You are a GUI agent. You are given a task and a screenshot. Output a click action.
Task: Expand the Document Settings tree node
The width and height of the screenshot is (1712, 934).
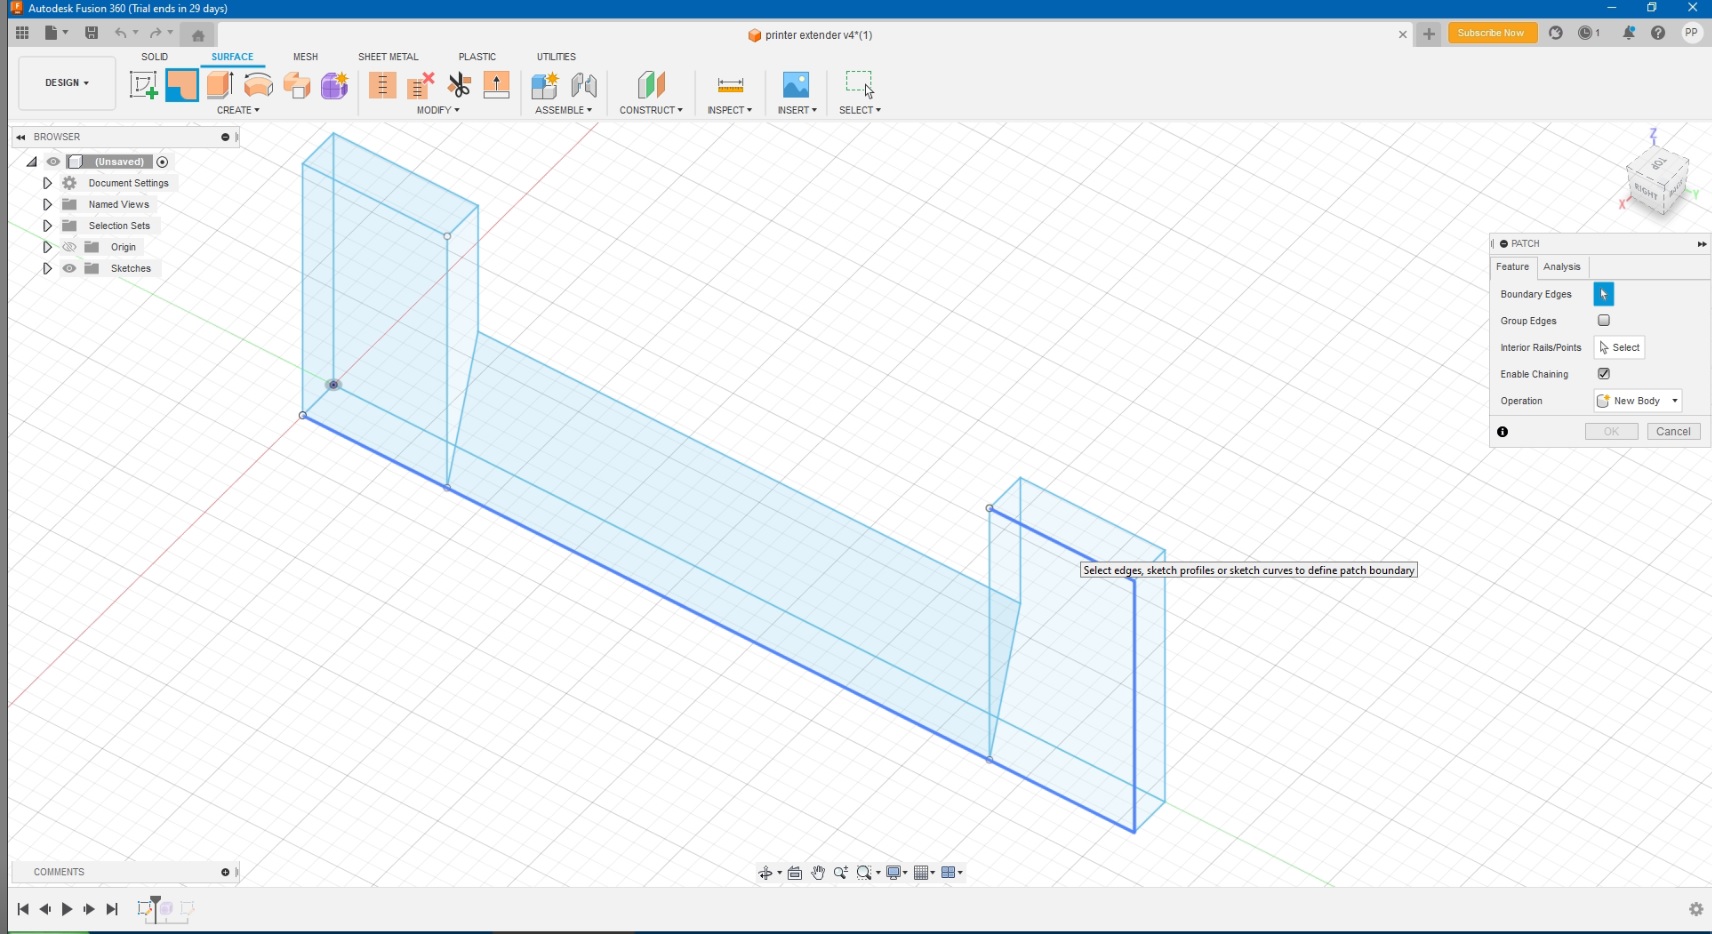47,183
